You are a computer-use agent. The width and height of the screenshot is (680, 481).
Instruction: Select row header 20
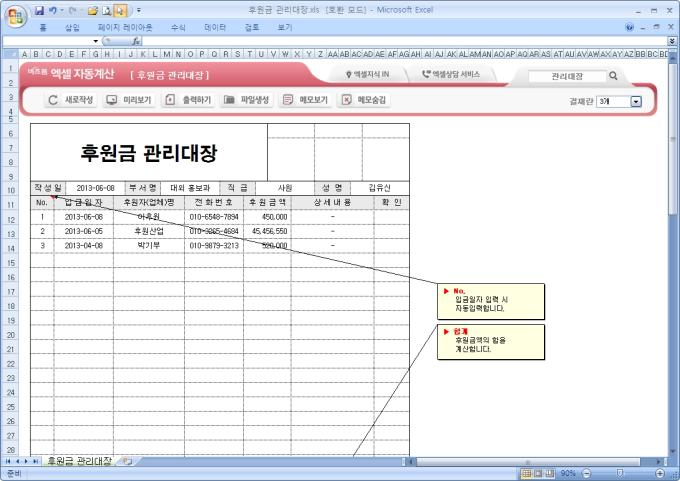(x=10, y=335)
